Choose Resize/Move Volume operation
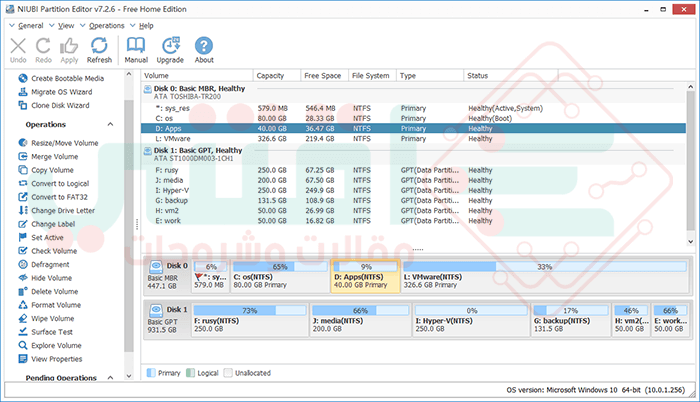Image resolution: width=700 pixels, height=402 pixels. coord(58,143)
